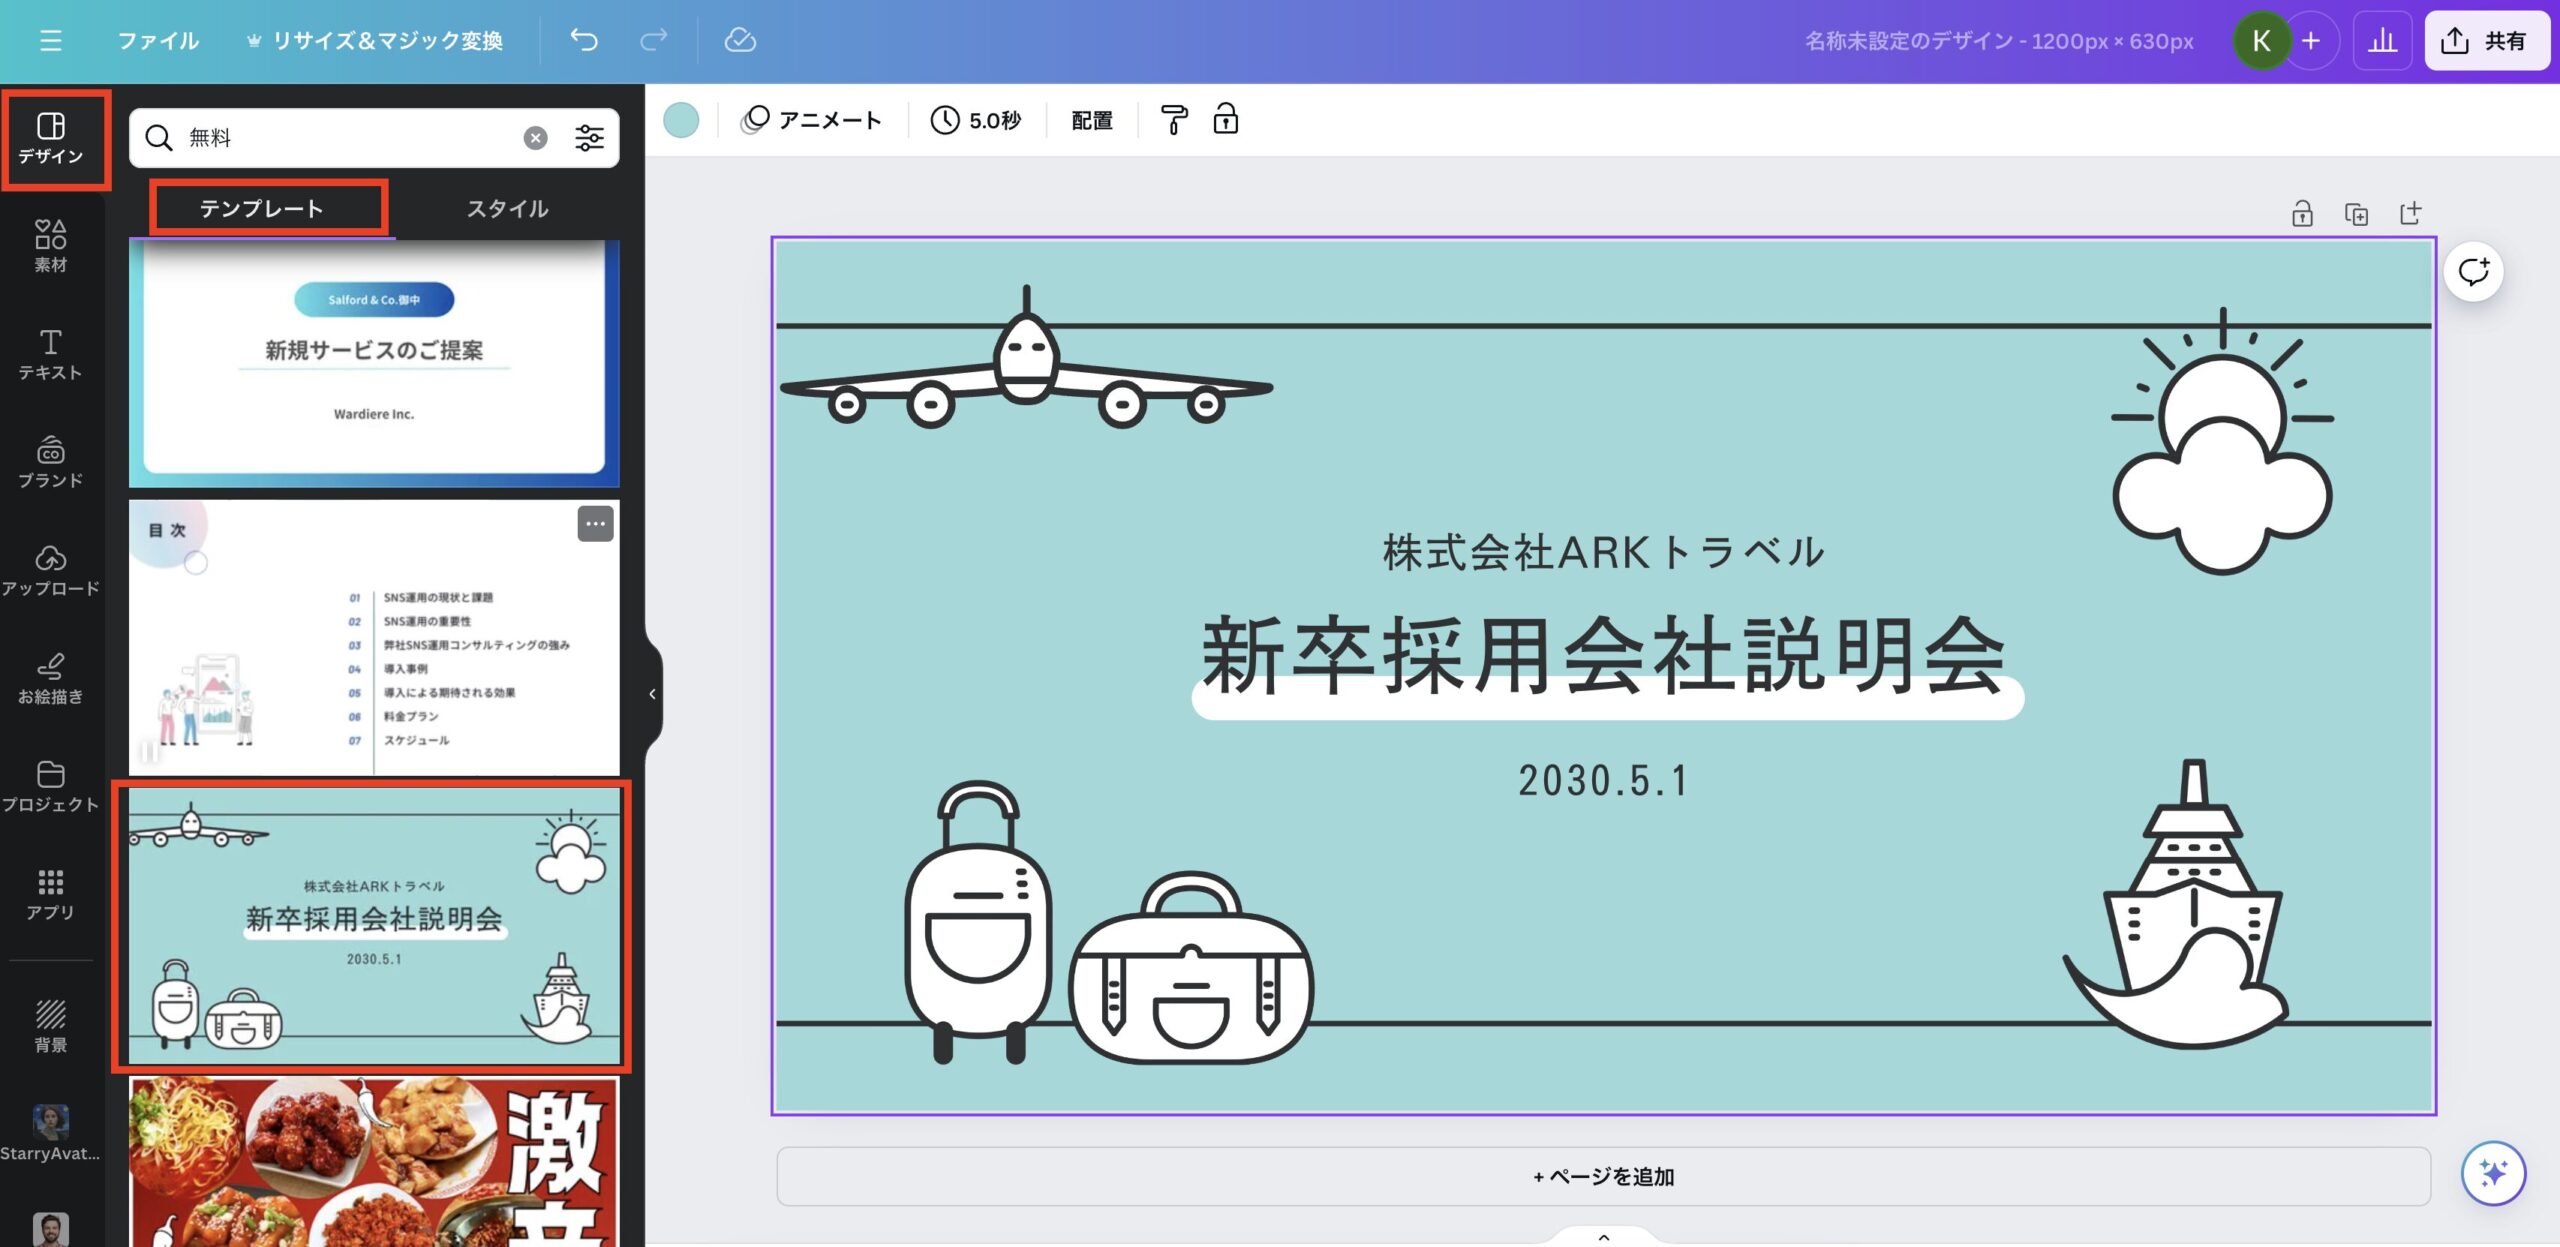This screenshot has height=1247, width=2560.
Task: Select the 新卒採用会社説明会 canvas heading
Action: tap(1604, 656)
